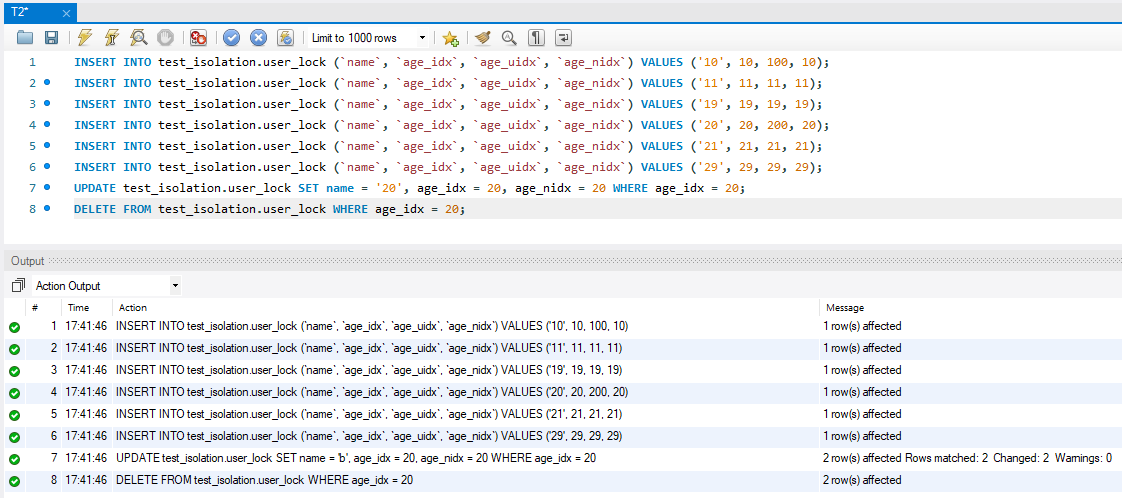
Task: Select the UPDATE test_isolation.user_lock output action
Action: pyautogui.click(x=356, y=458)
